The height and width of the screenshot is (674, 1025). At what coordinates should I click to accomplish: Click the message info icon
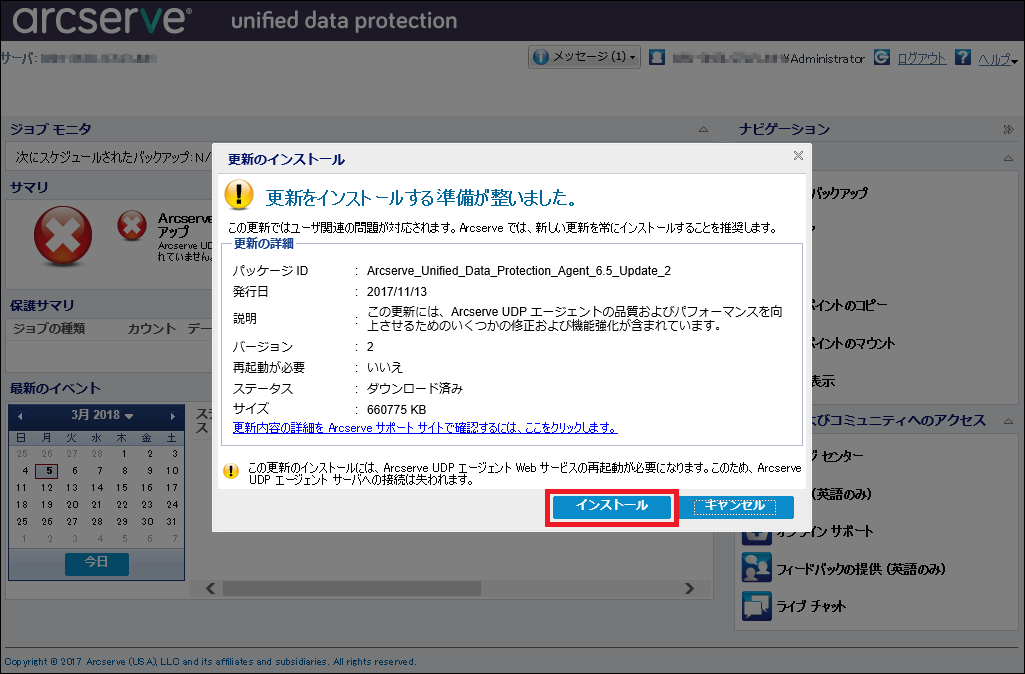pyautogui.click(x=541, y=58)
